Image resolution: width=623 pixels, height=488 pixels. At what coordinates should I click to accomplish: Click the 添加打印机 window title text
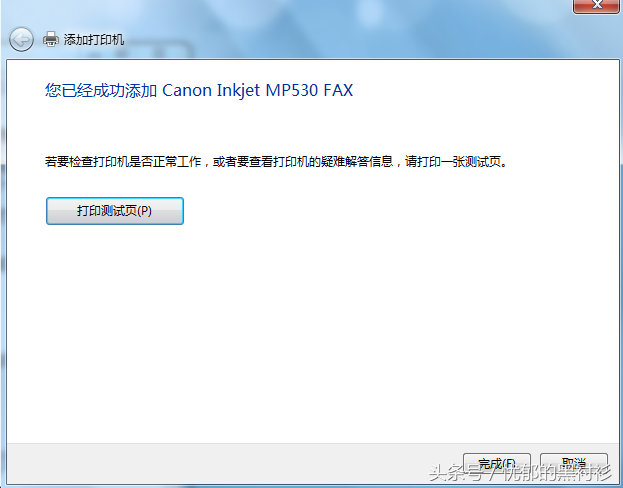94,39
